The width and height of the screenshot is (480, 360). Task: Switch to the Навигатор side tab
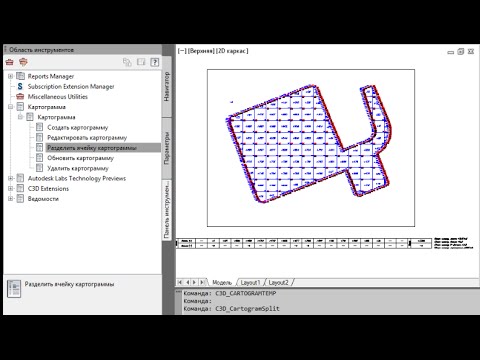click(167, 87)
